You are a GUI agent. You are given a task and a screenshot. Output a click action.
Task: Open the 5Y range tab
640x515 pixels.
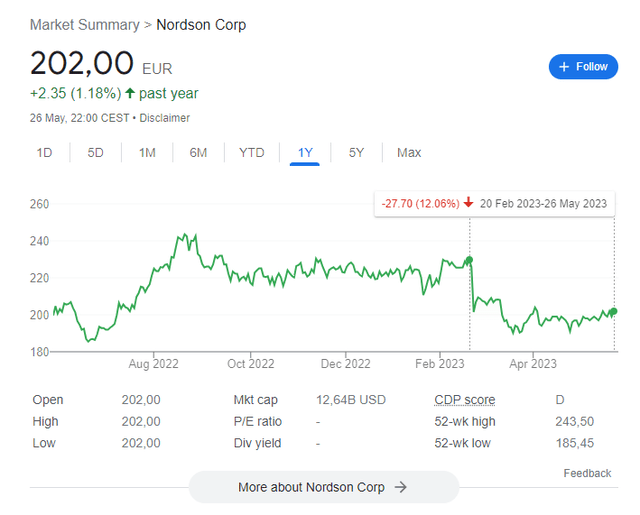point(356,153)
